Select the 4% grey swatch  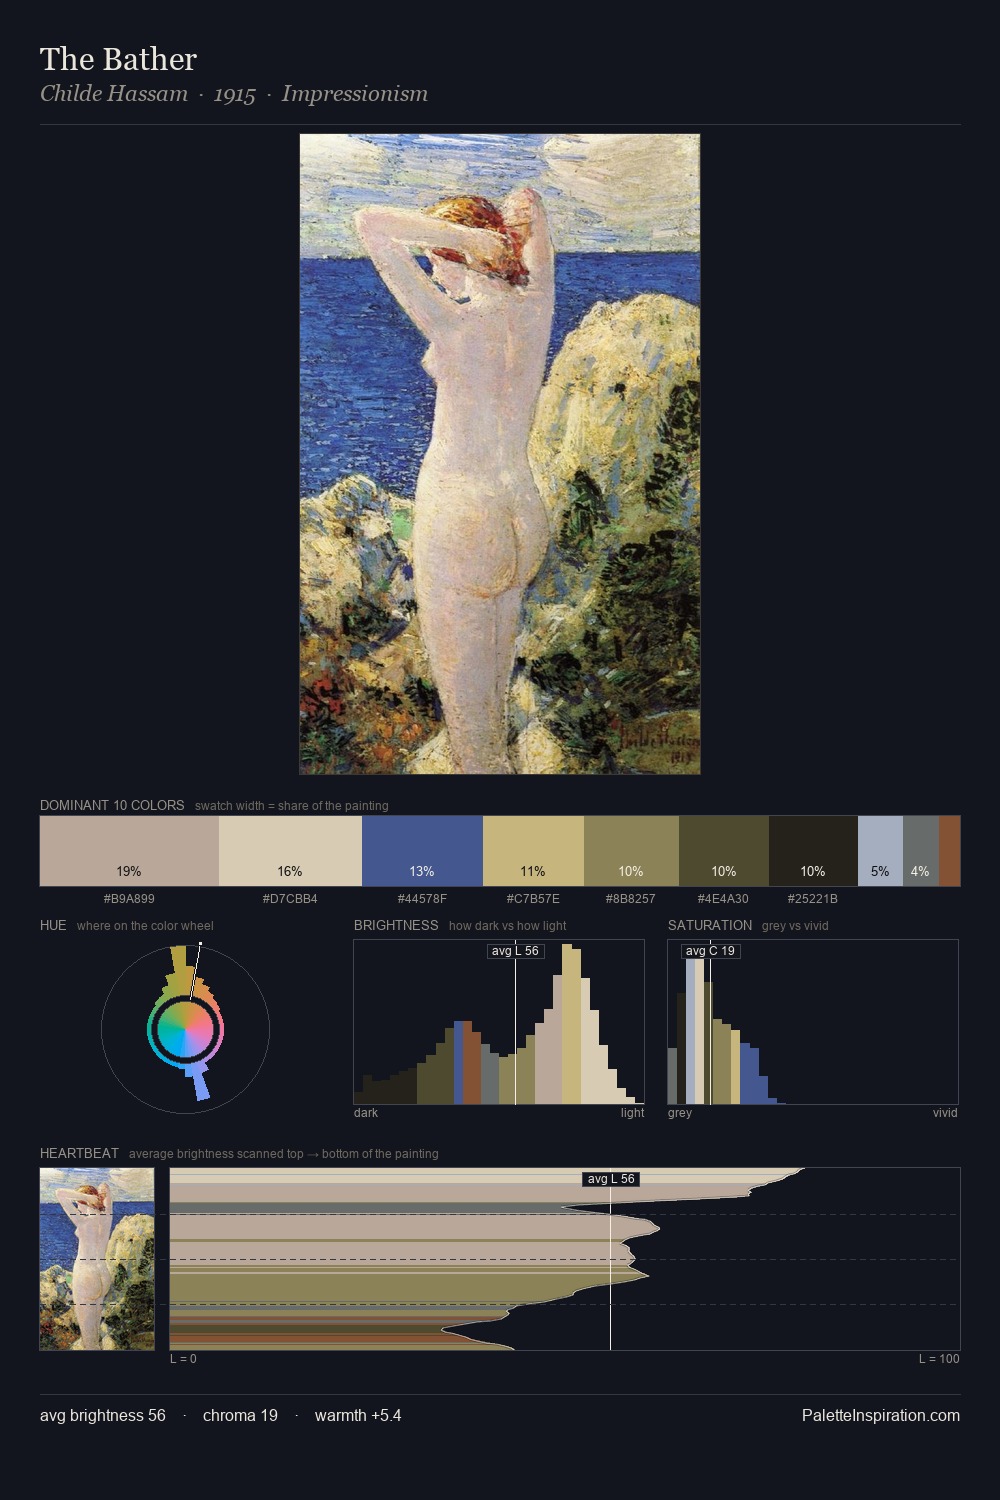tap(921, 851)
